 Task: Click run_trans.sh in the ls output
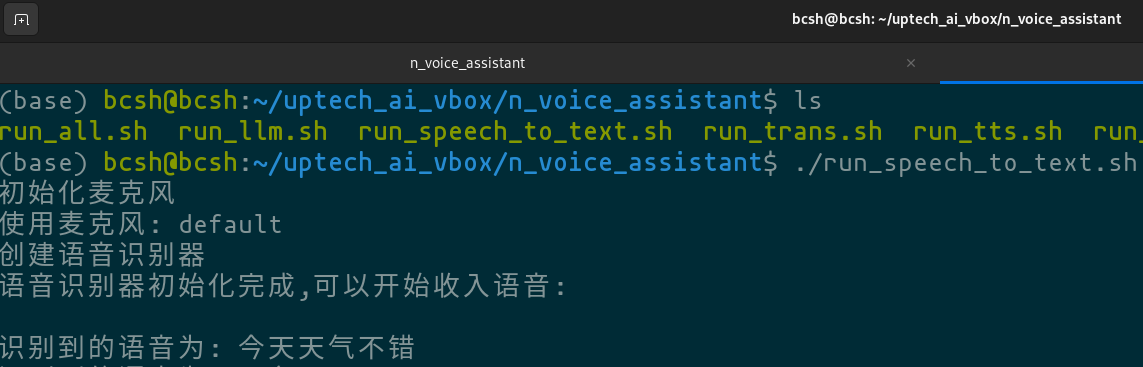click(x=792, y=132)
